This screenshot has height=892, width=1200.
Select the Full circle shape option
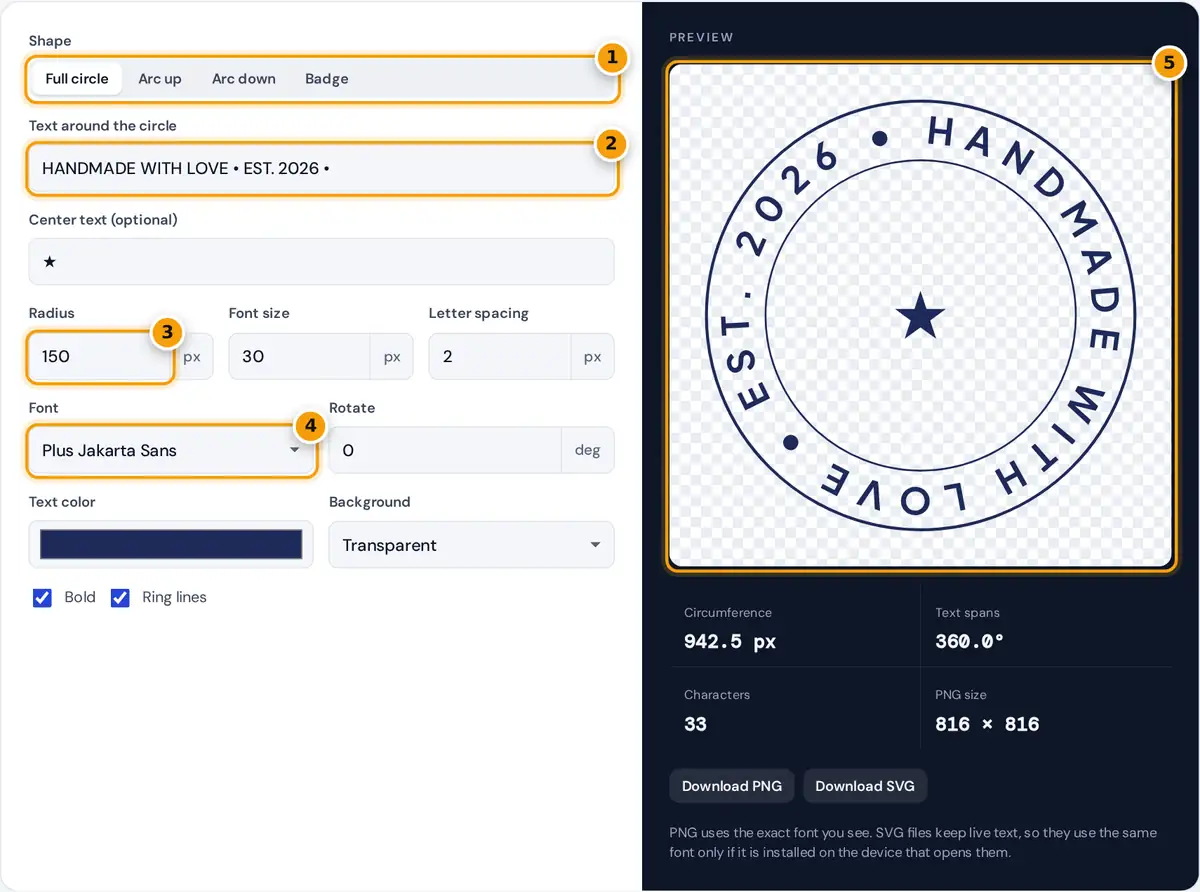pos(77,79)
